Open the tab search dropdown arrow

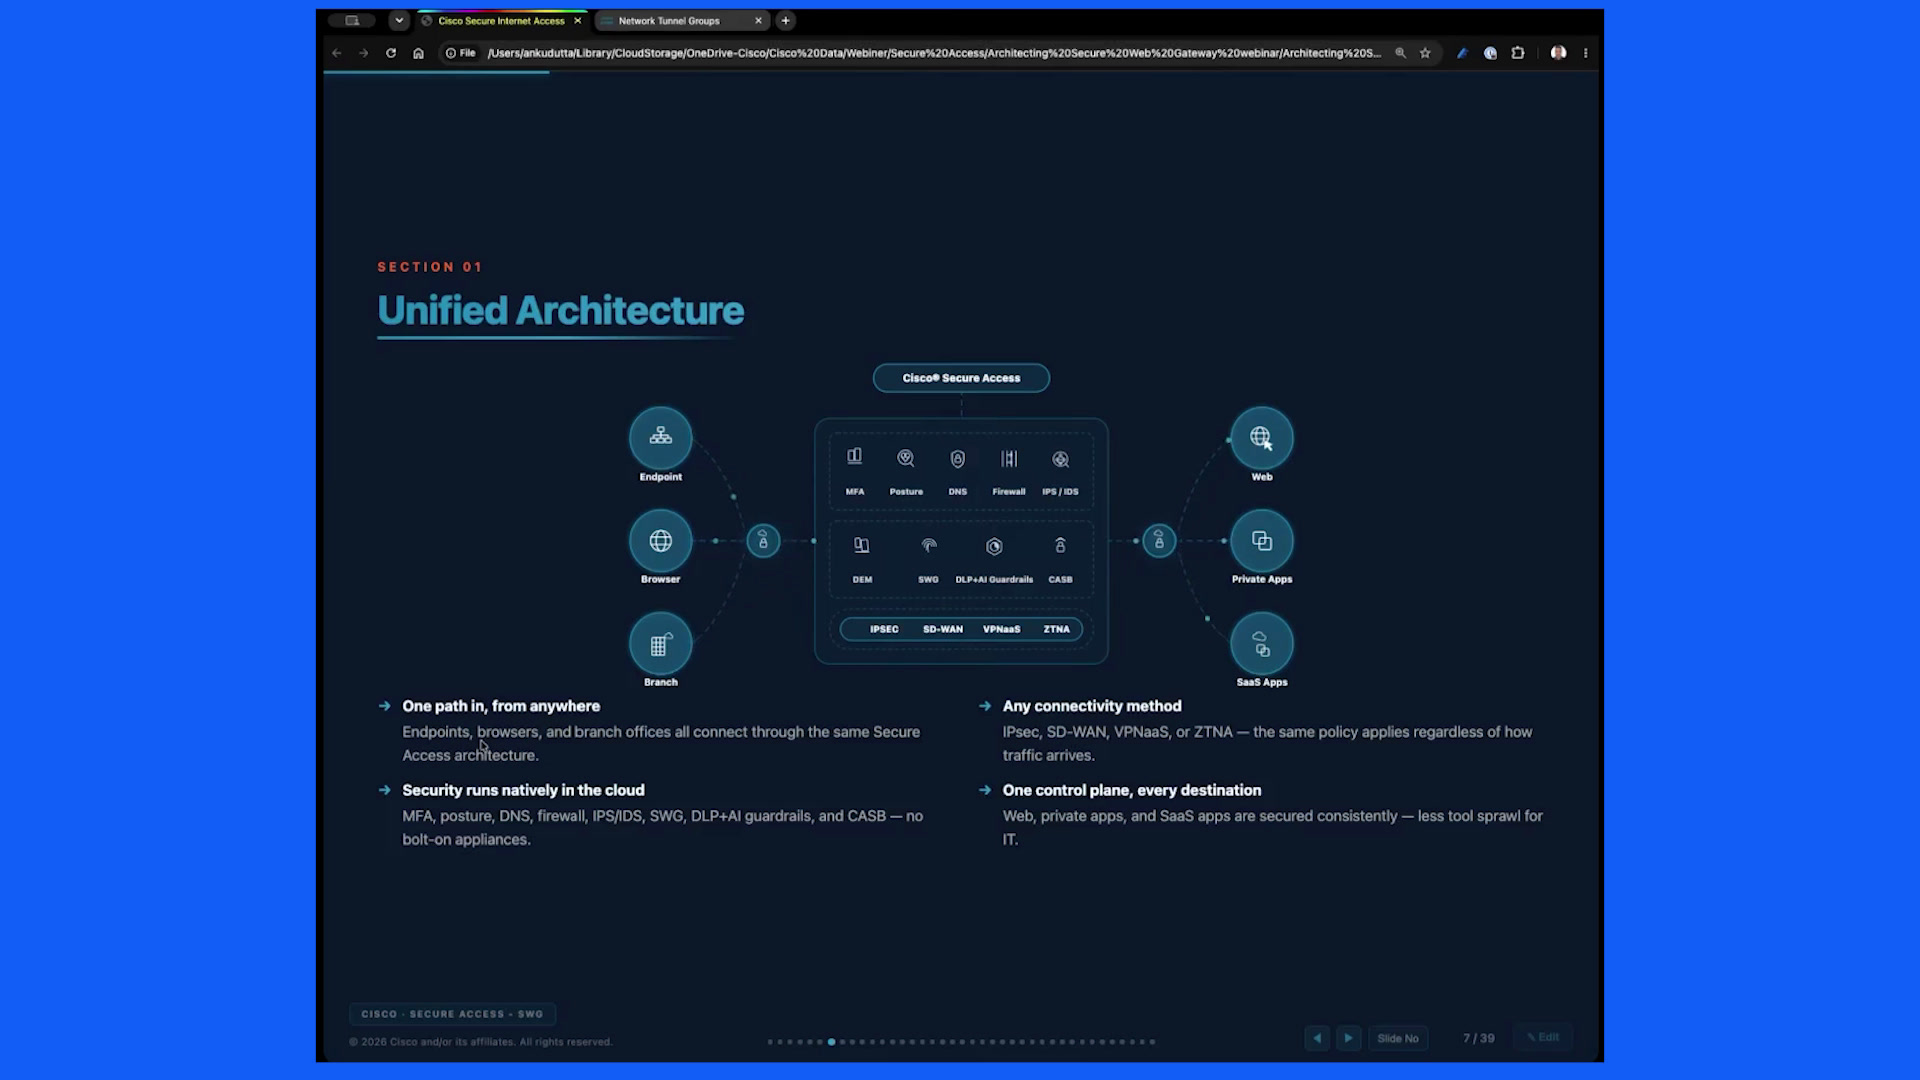(399, 20)
